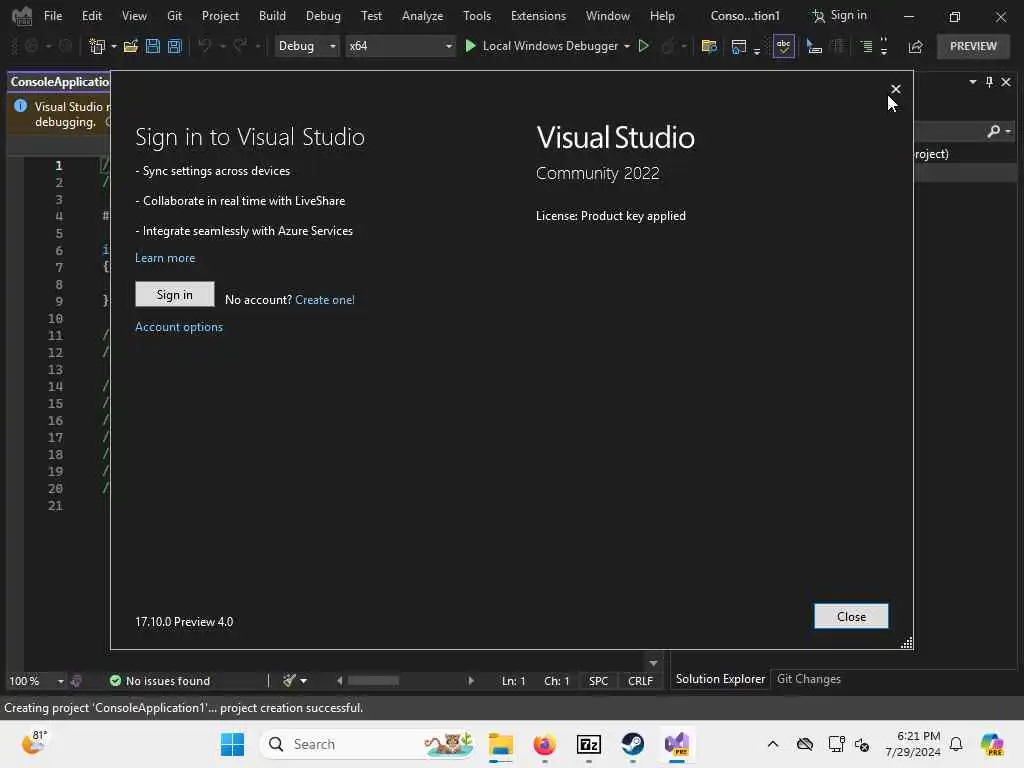Click the taskbar Search box
Viewport: 1024px width, 768px height.
(368, 744)
